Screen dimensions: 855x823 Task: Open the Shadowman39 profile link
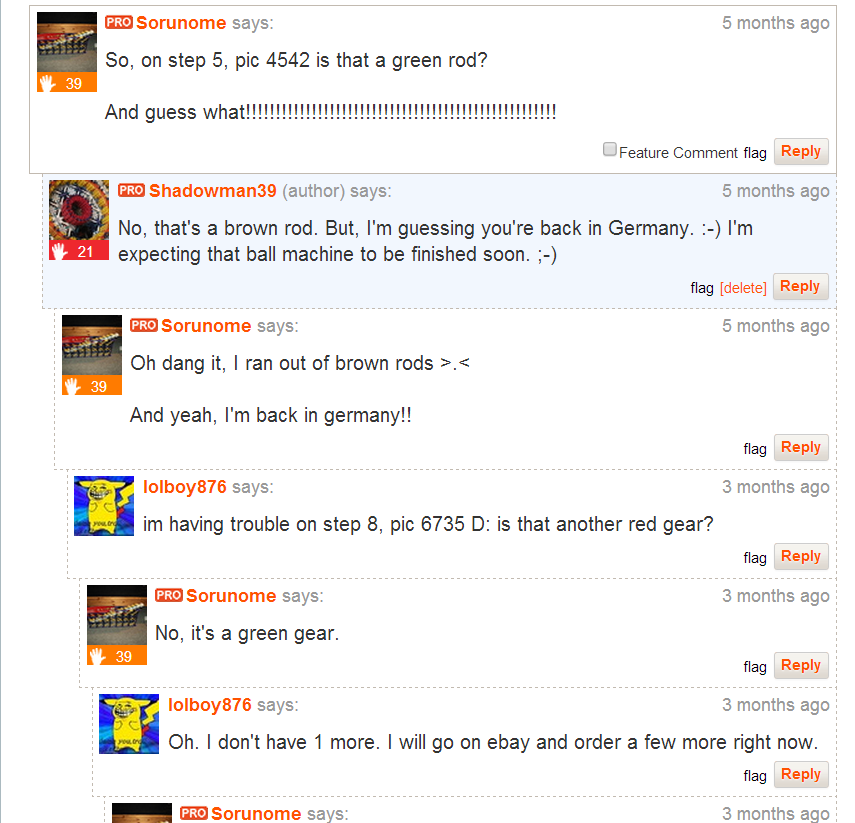(x=213, y=190)
